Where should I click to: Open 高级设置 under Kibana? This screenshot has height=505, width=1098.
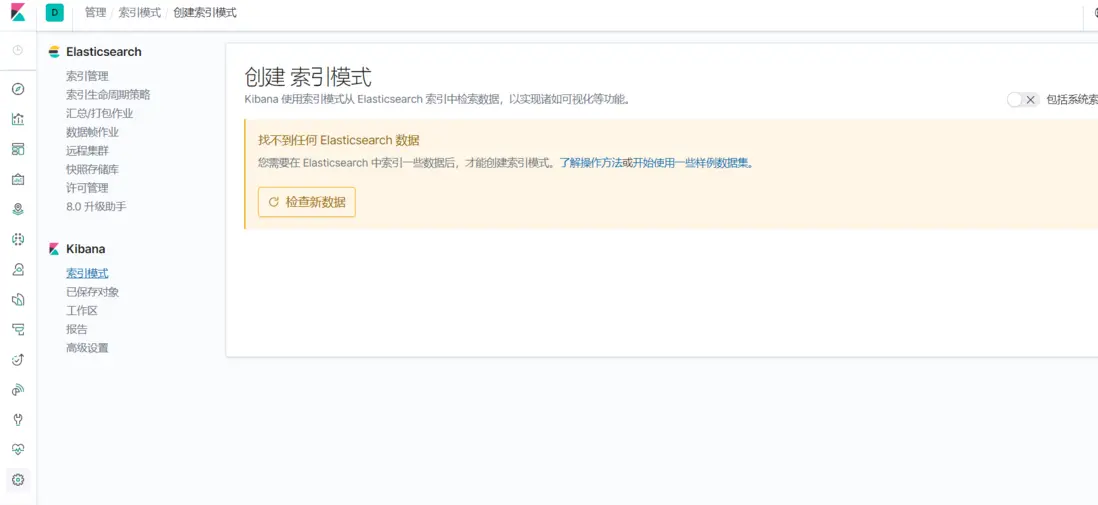tap(88, 348)
